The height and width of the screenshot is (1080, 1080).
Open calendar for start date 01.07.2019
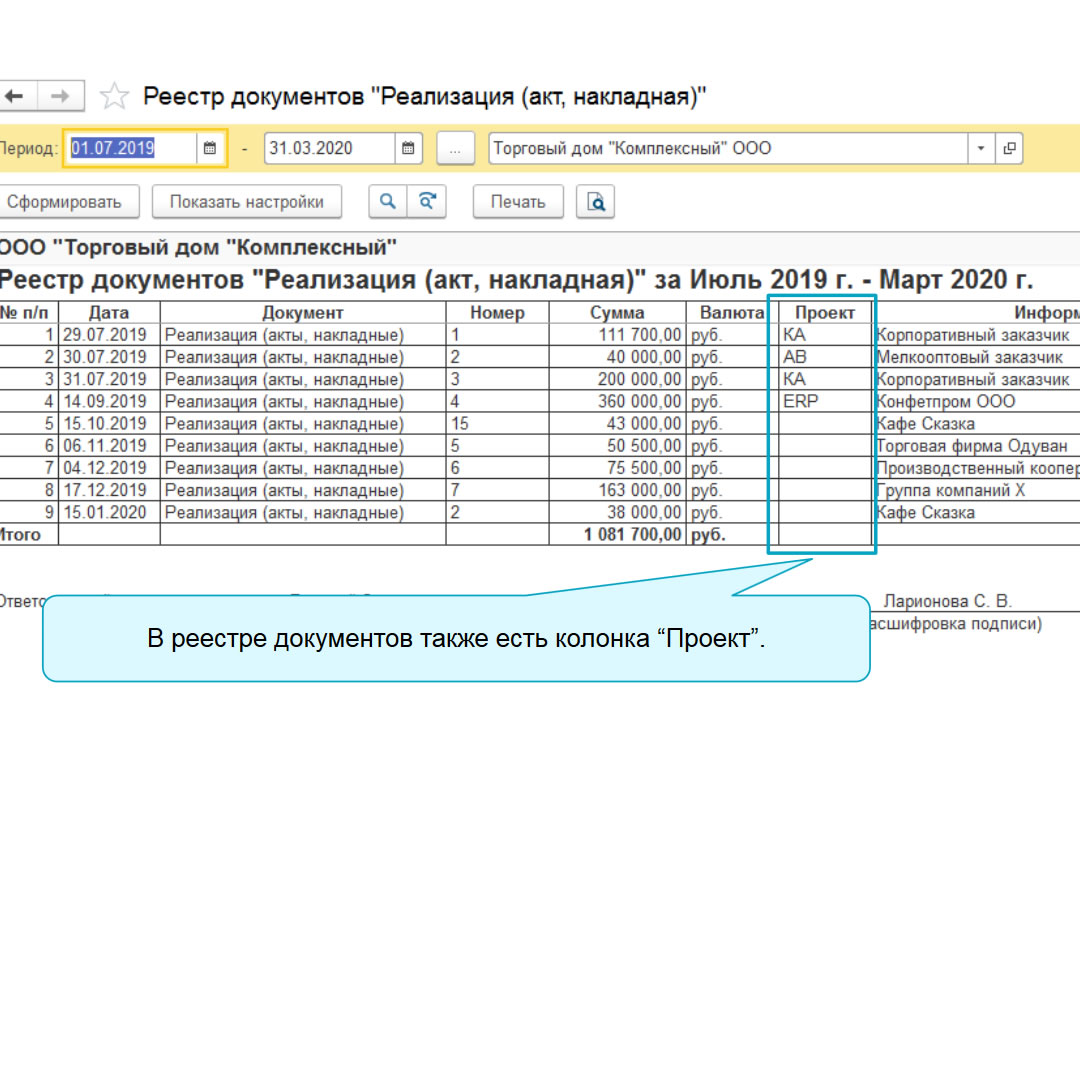click(x=209, y=148)
